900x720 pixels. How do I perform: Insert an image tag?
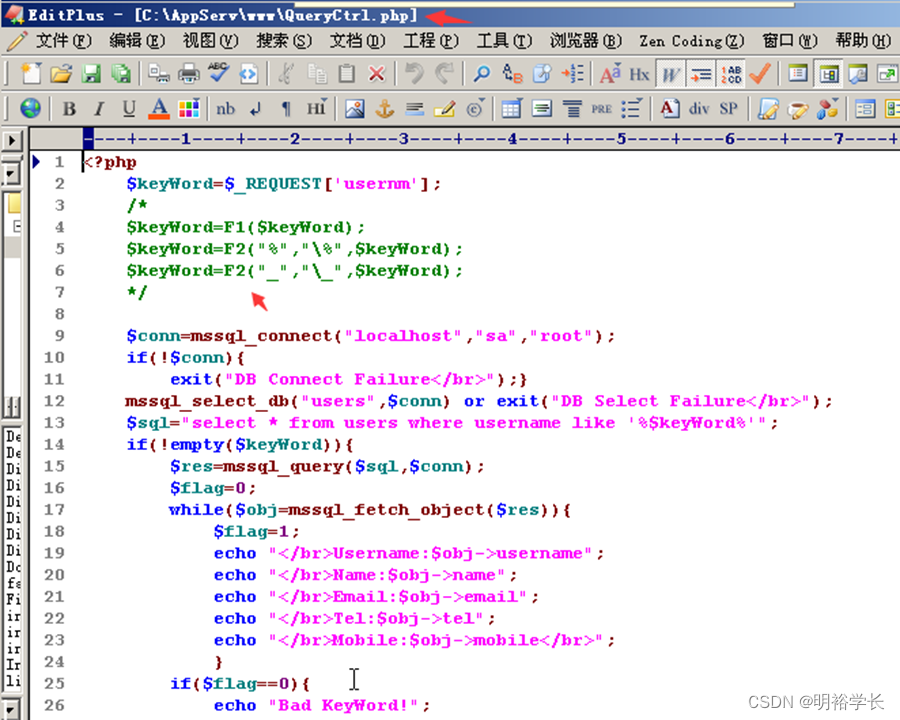pyautogui.click(x=355, y=108)
